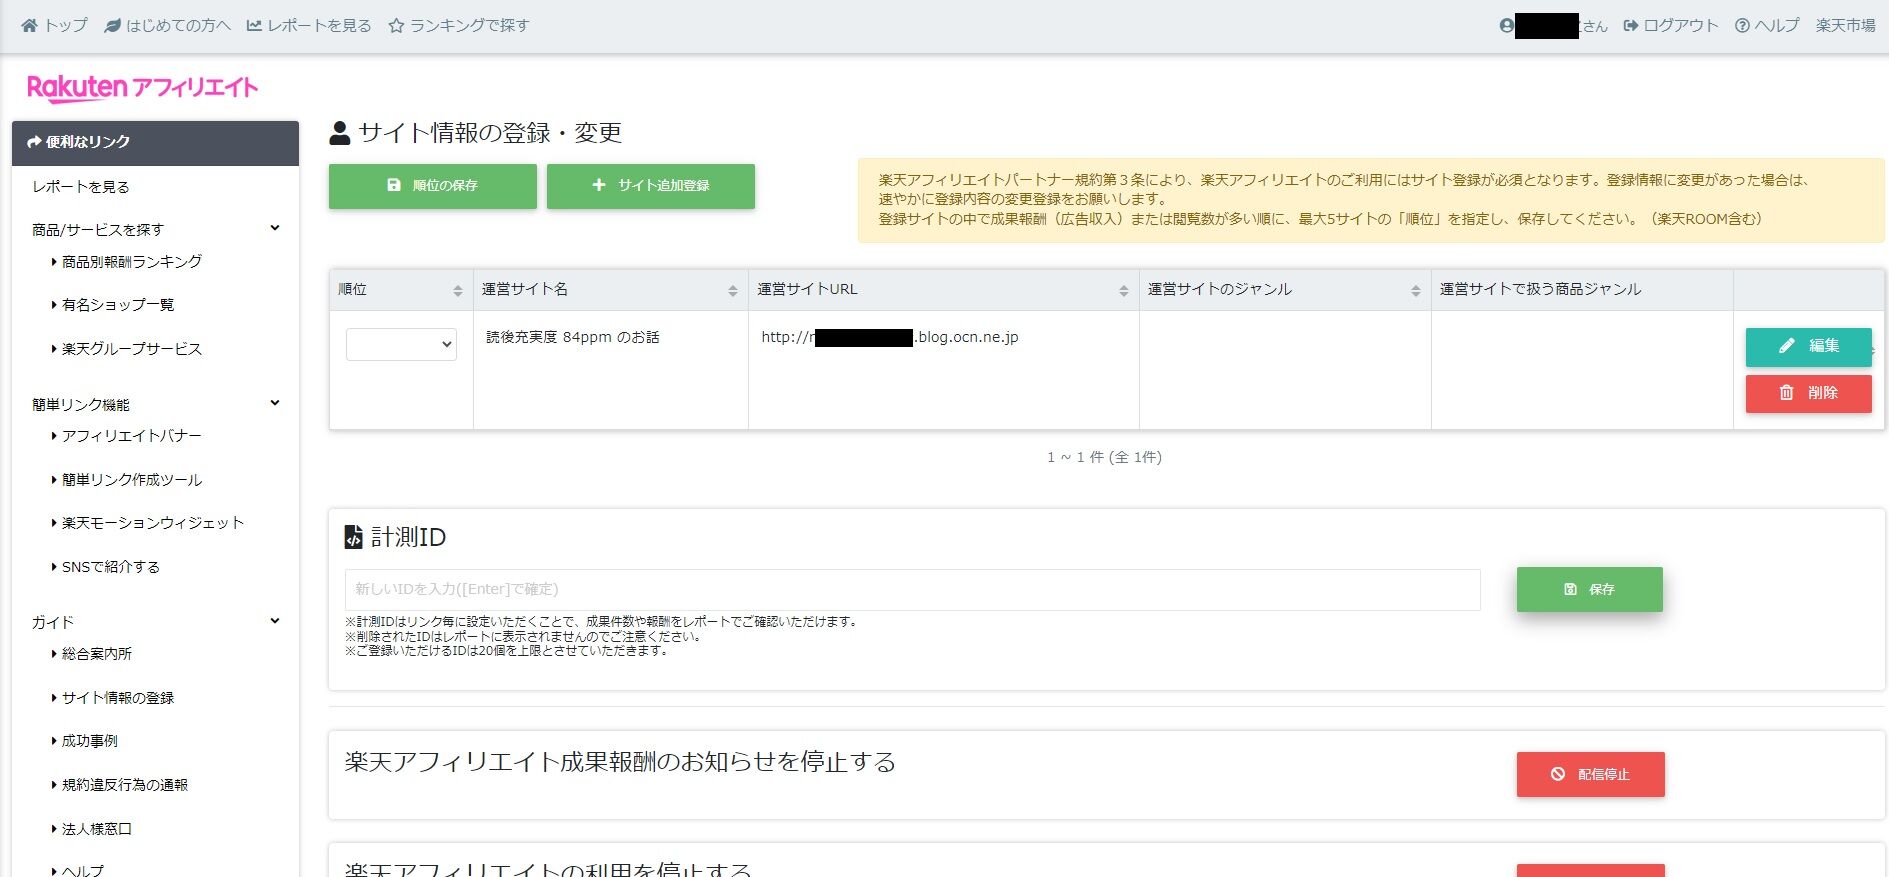Open sidebar link SNSで紹介する

pyautogui.click(x=111, y=567)
